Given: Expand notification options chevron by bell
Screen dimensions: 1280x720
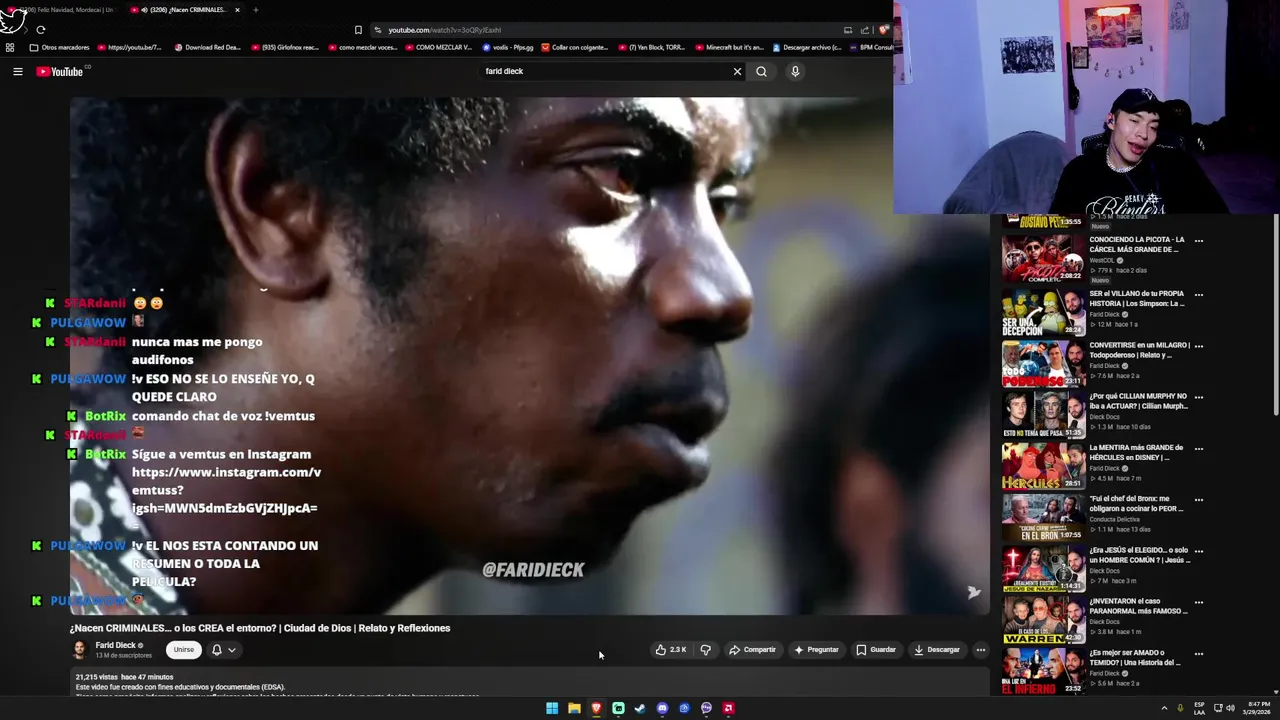Looking at the screenshot, I should (x=232, y=650).
